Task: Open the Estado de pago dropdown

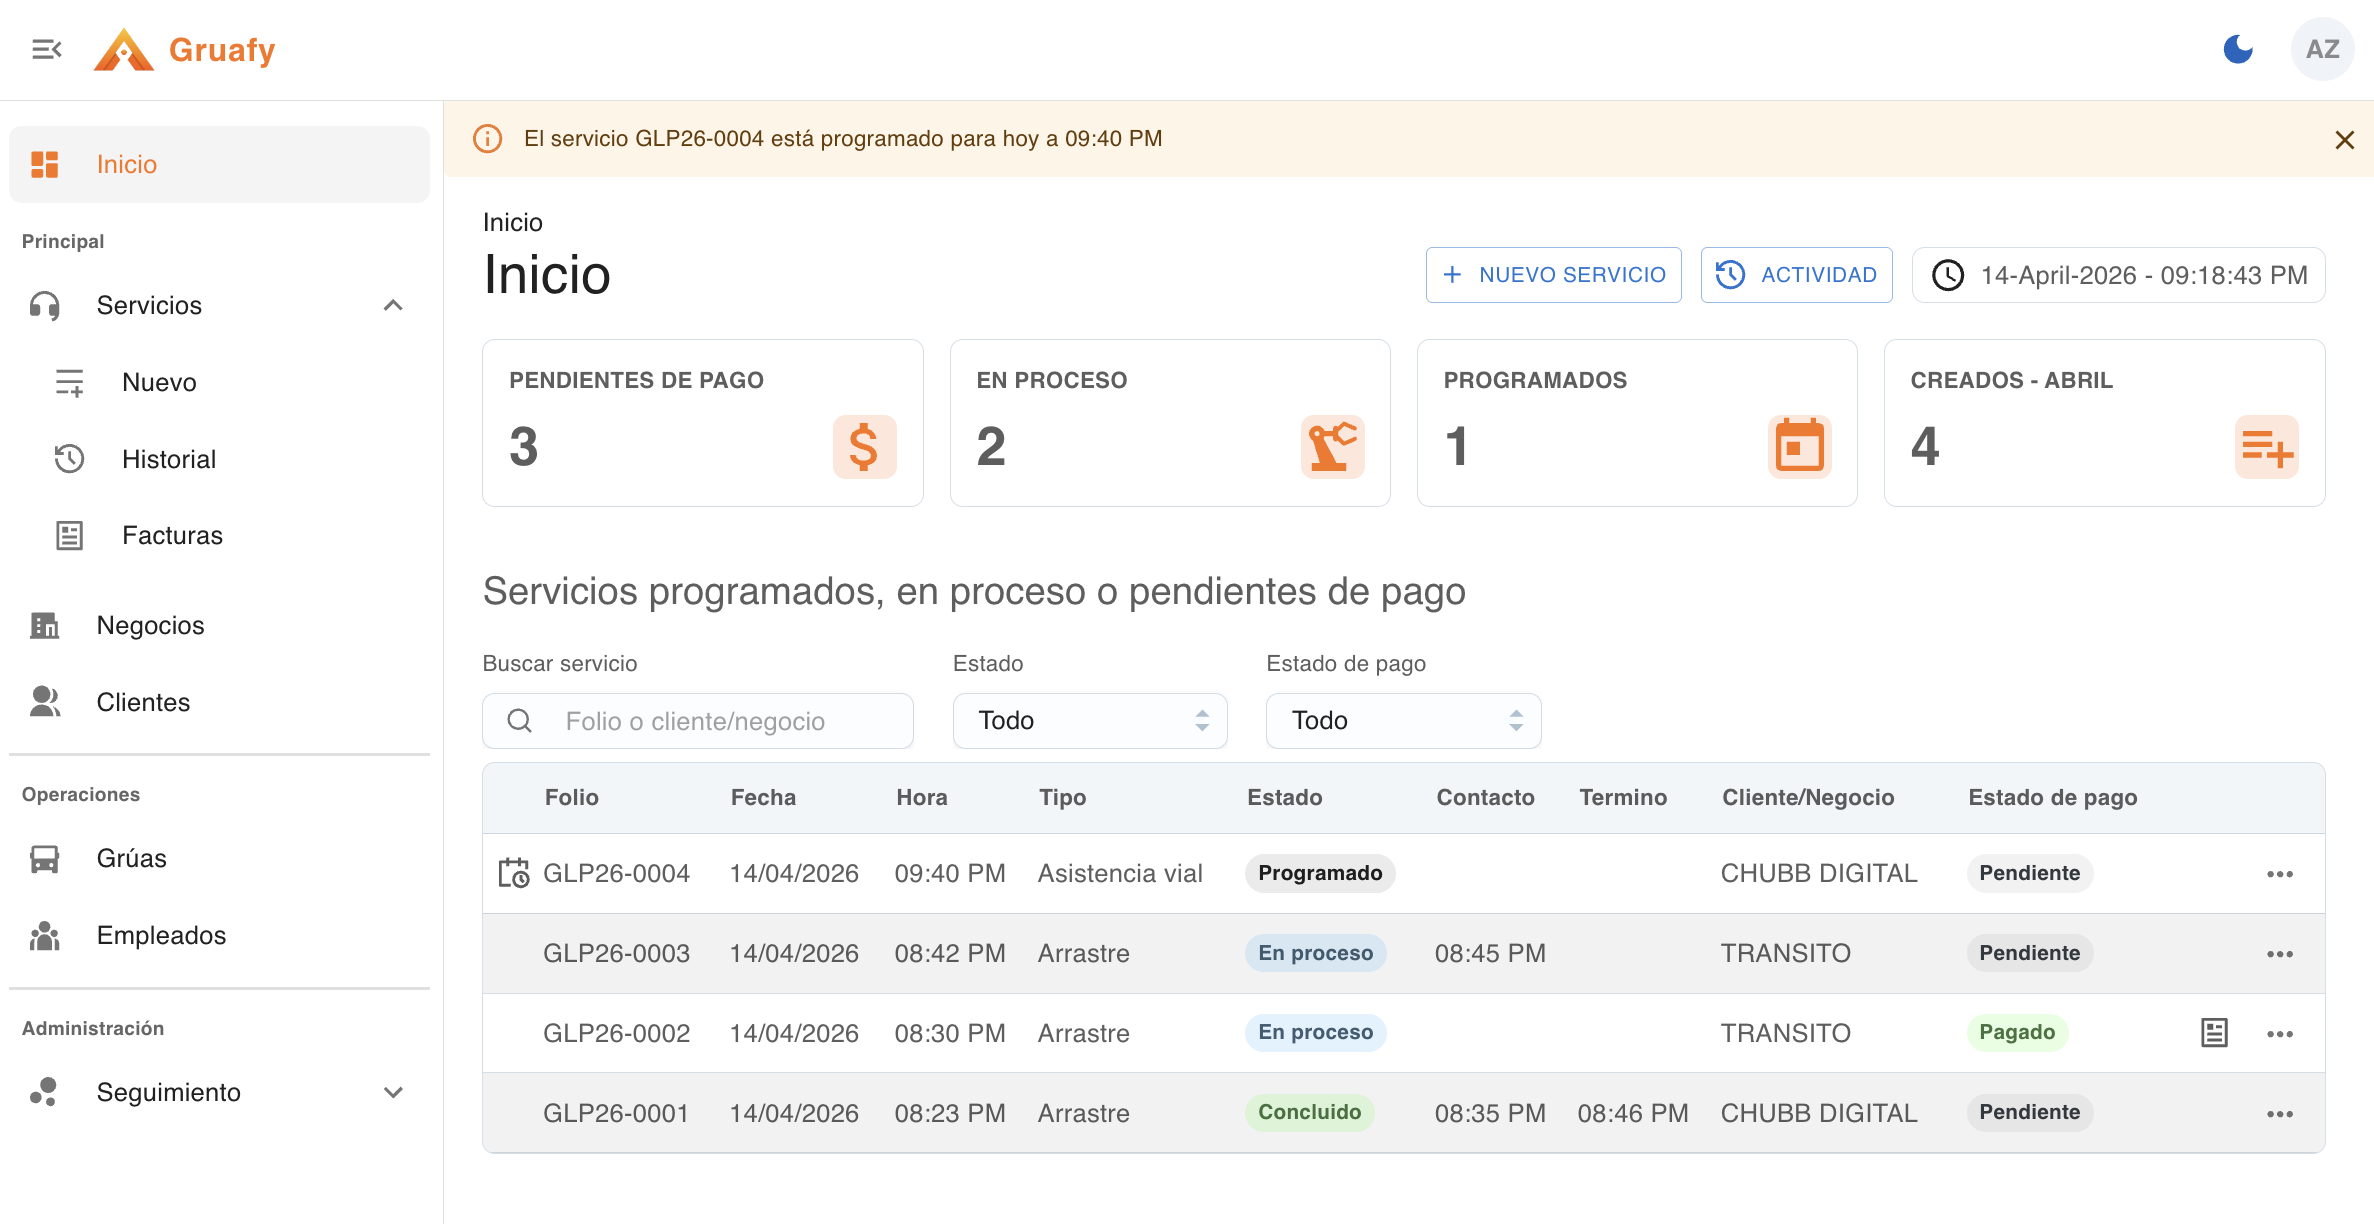Action: tap(1403, 721)
